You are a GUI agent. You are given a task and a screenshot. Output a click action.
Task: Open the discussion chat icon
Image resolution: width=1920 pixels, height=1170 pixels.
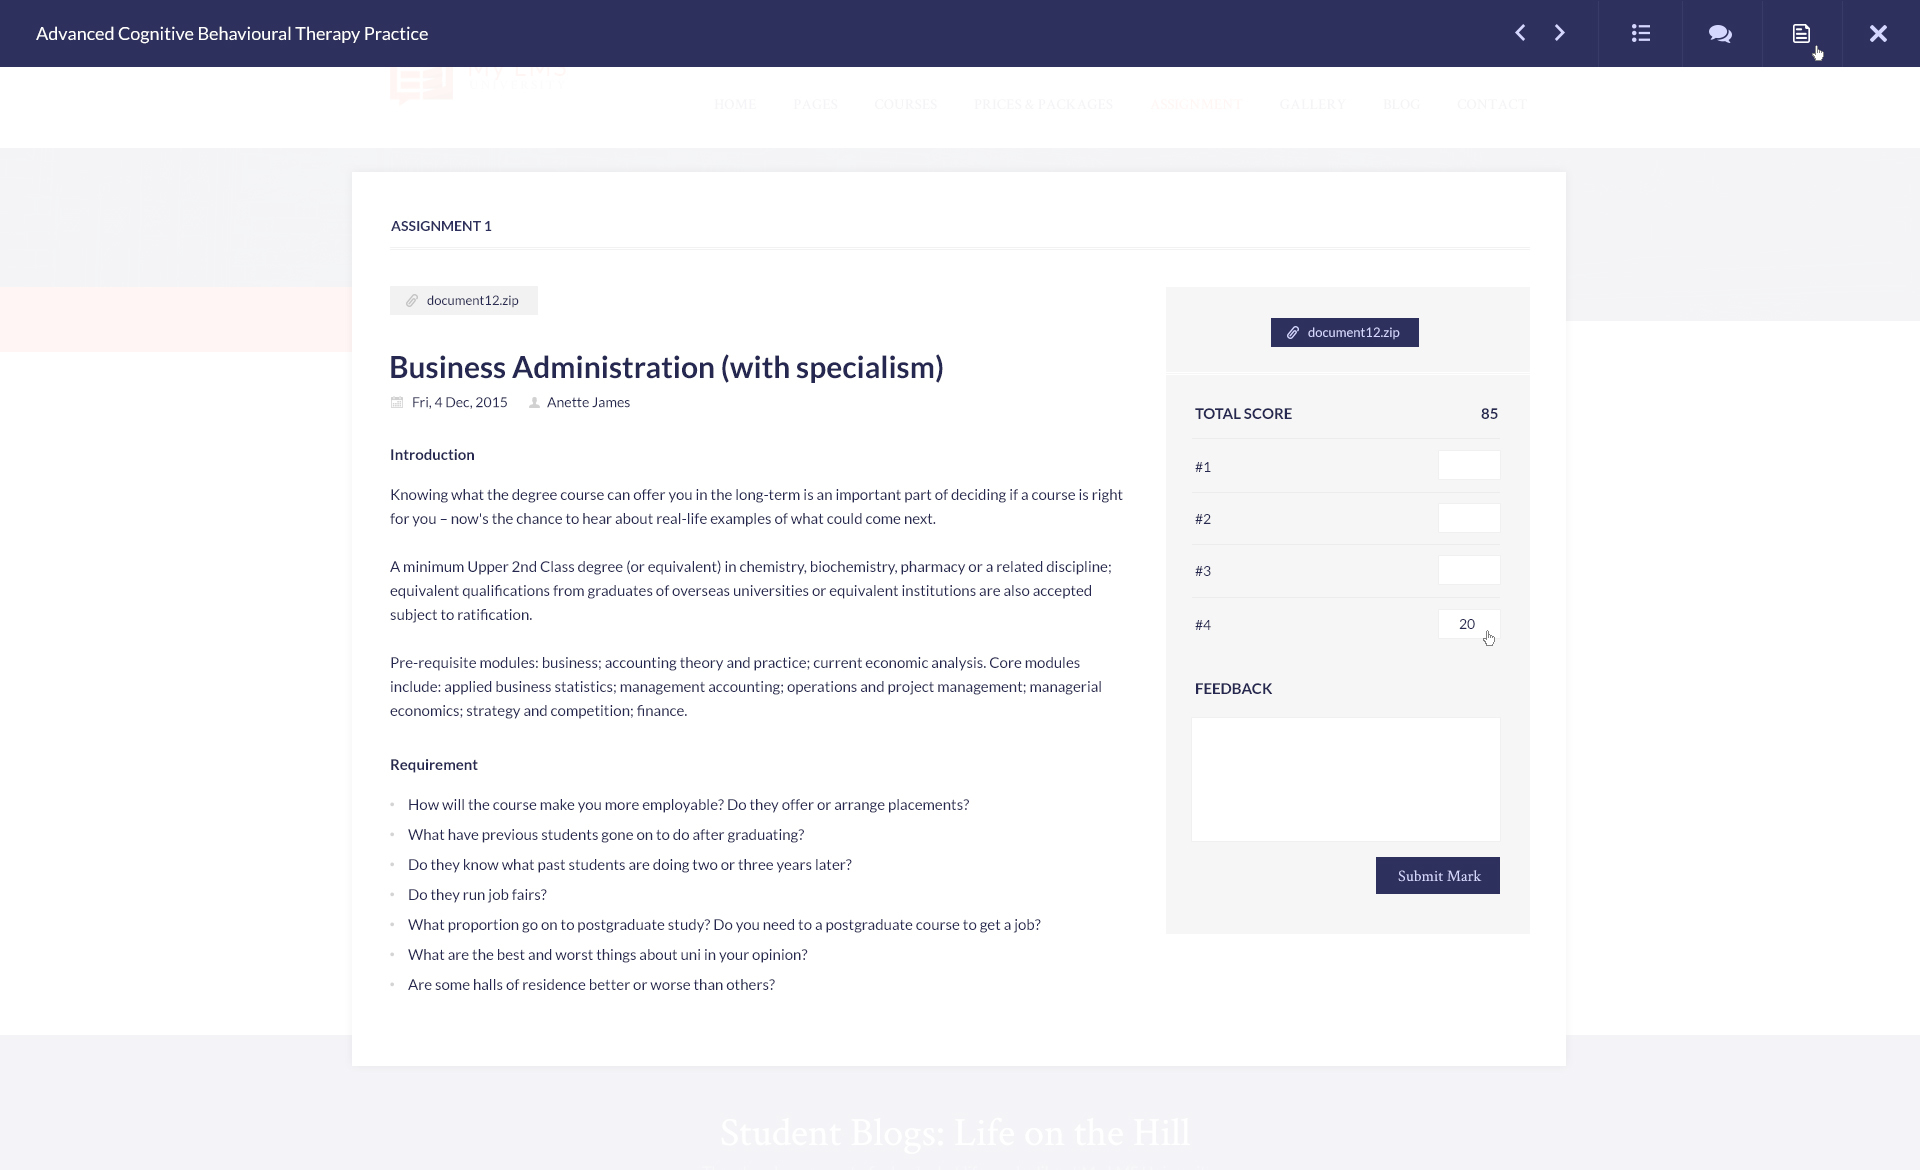point(1720,33)
